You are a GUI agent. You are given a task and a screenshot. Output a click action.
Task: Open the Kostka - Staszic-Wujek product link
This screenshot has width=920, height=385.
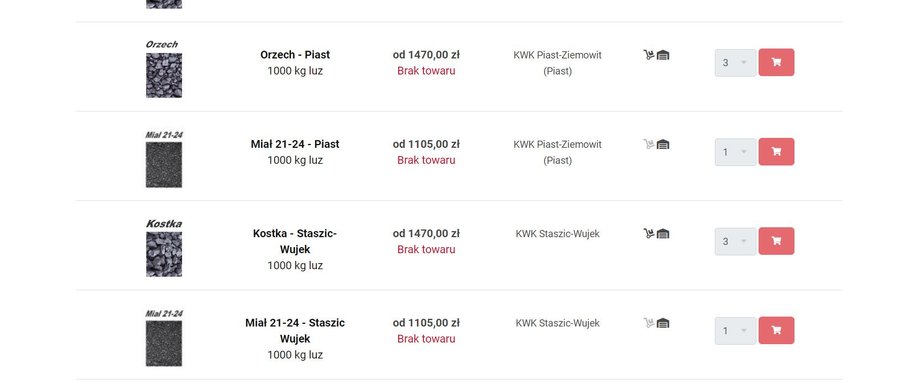(295, 241)
